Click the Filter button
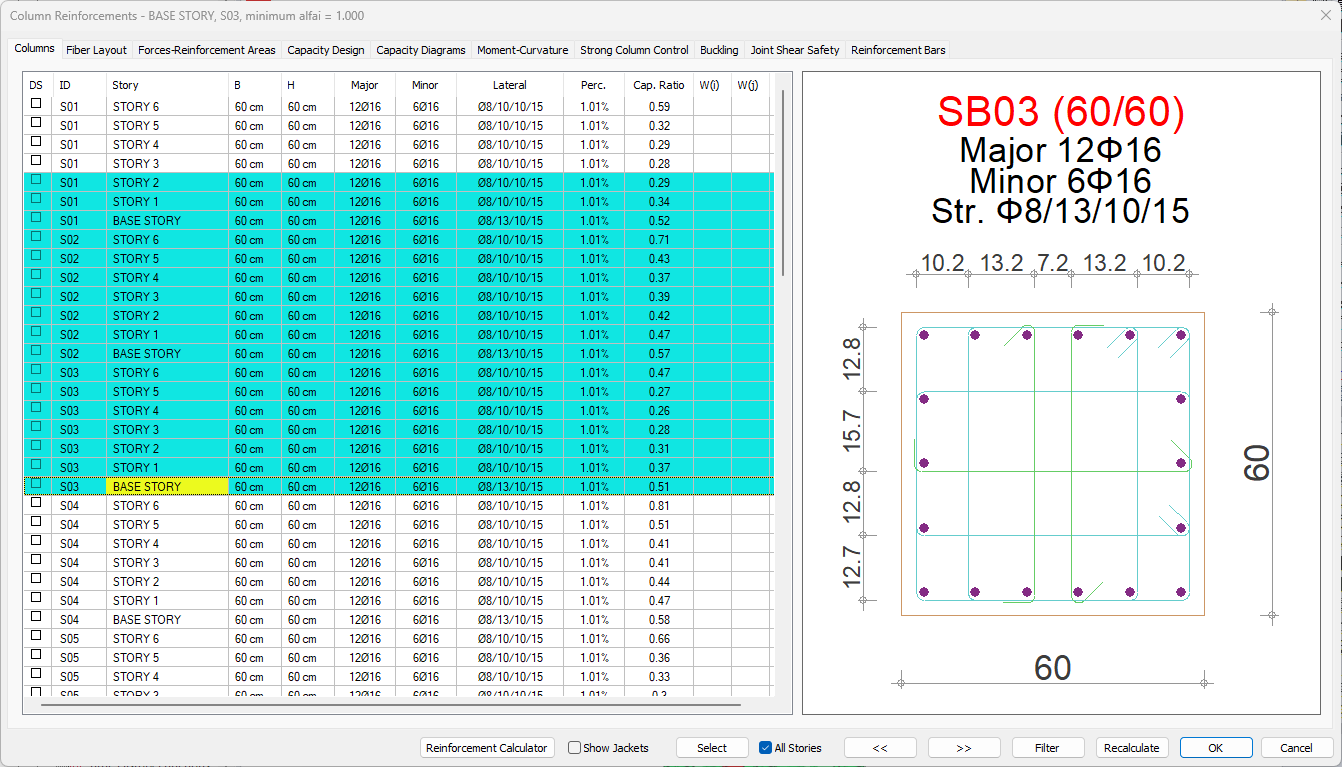Viewport: 1342px width, 767px height. 1047,748
